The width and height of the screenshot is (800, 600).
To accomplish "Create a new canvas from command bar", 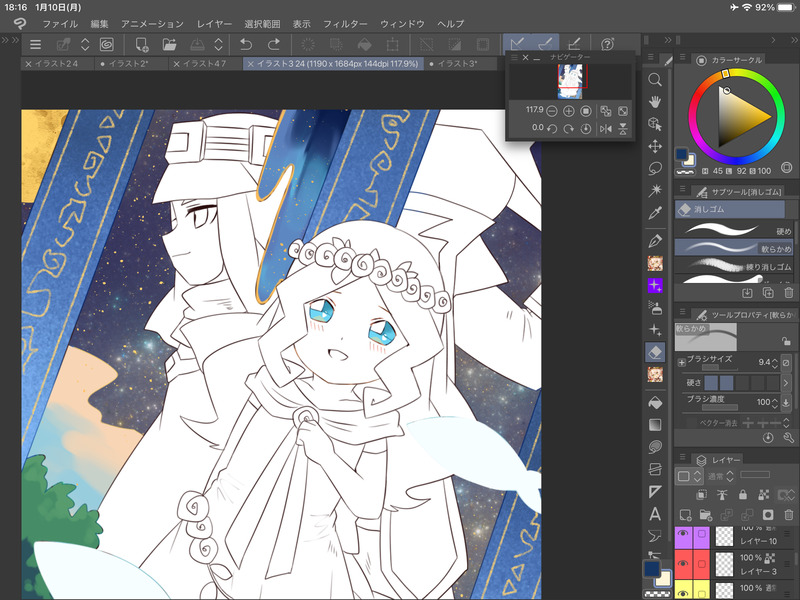I will pyautogui.click(x=142, y=44).
